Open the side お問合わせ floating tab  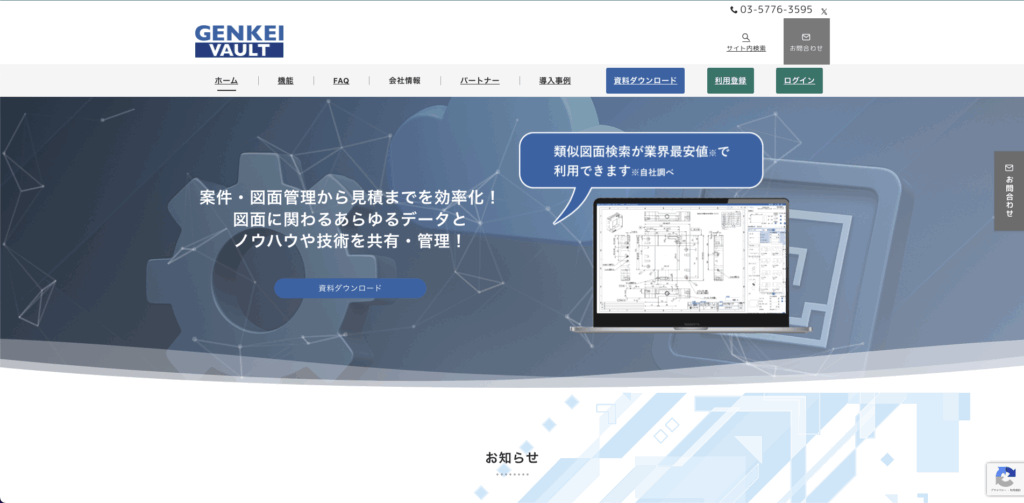[1008, 191]
